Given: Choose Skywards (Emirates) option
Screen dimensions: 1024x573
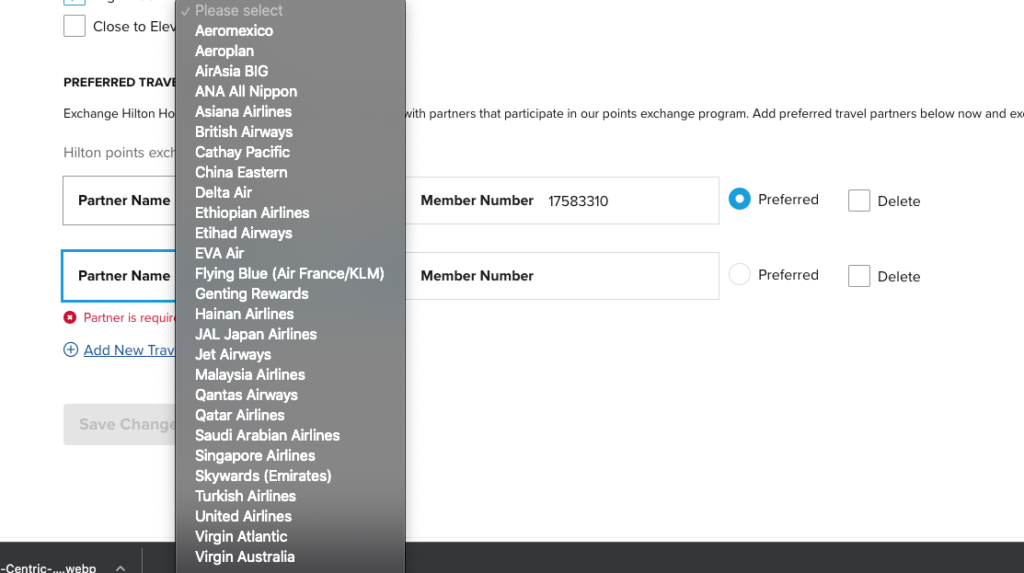Looking at the screenshot, I should pyautogui.click(x=291, y=476).
